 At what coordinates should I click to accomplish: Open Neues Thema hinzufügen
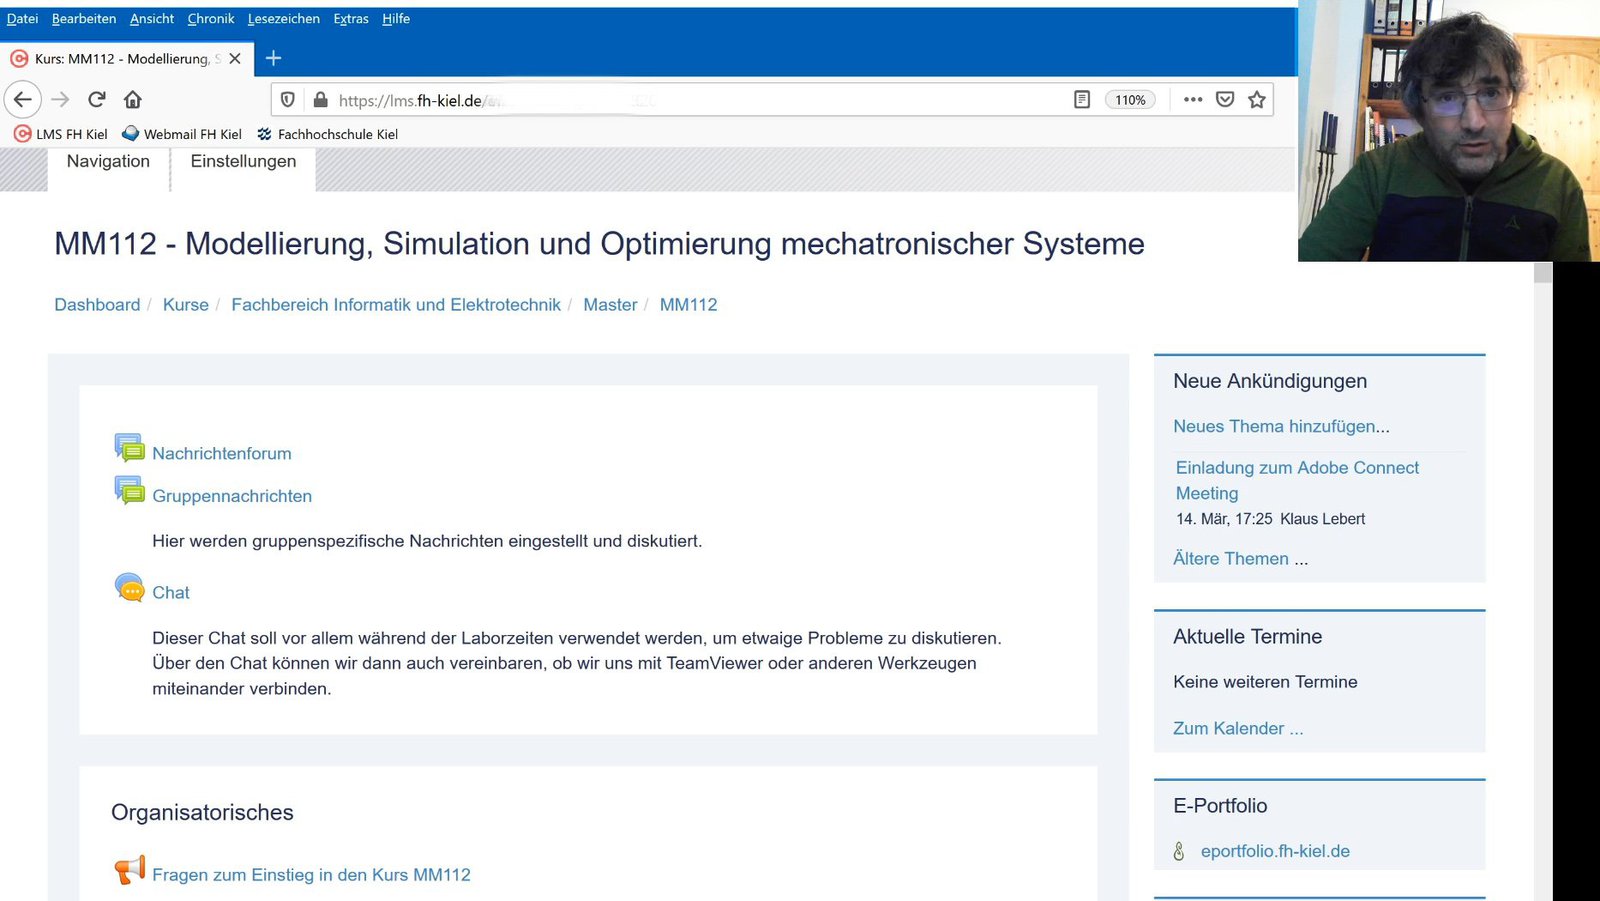coord(1281,426)
